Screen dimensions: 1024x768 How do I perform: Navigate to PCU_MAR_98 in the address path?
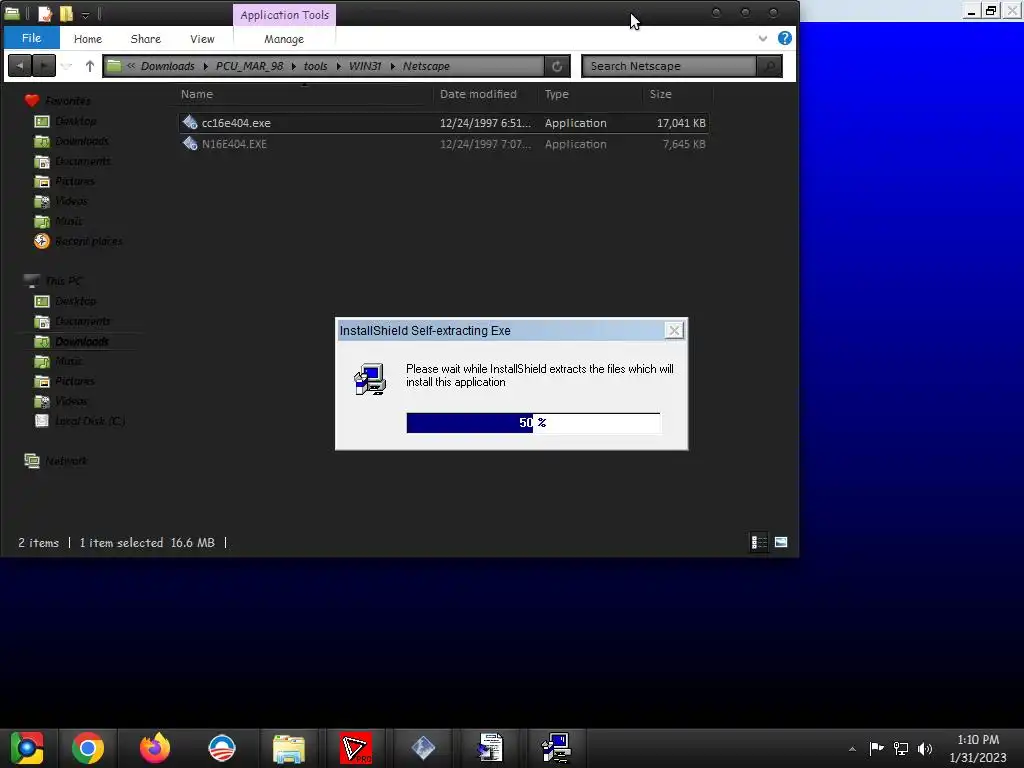coord(249,66)
